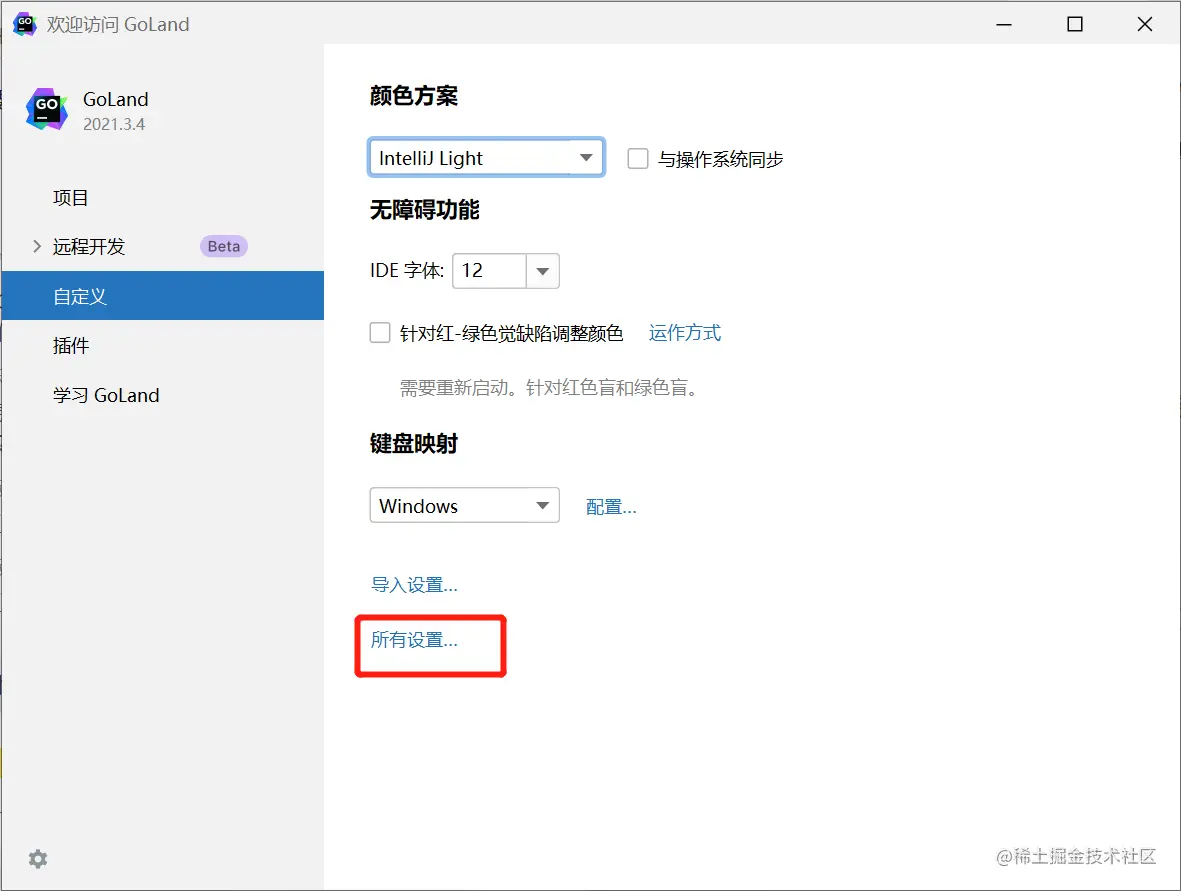Click the 运作方式 link
The width and height of the screenshot is (1181, 891).
[x=685, y=332]
